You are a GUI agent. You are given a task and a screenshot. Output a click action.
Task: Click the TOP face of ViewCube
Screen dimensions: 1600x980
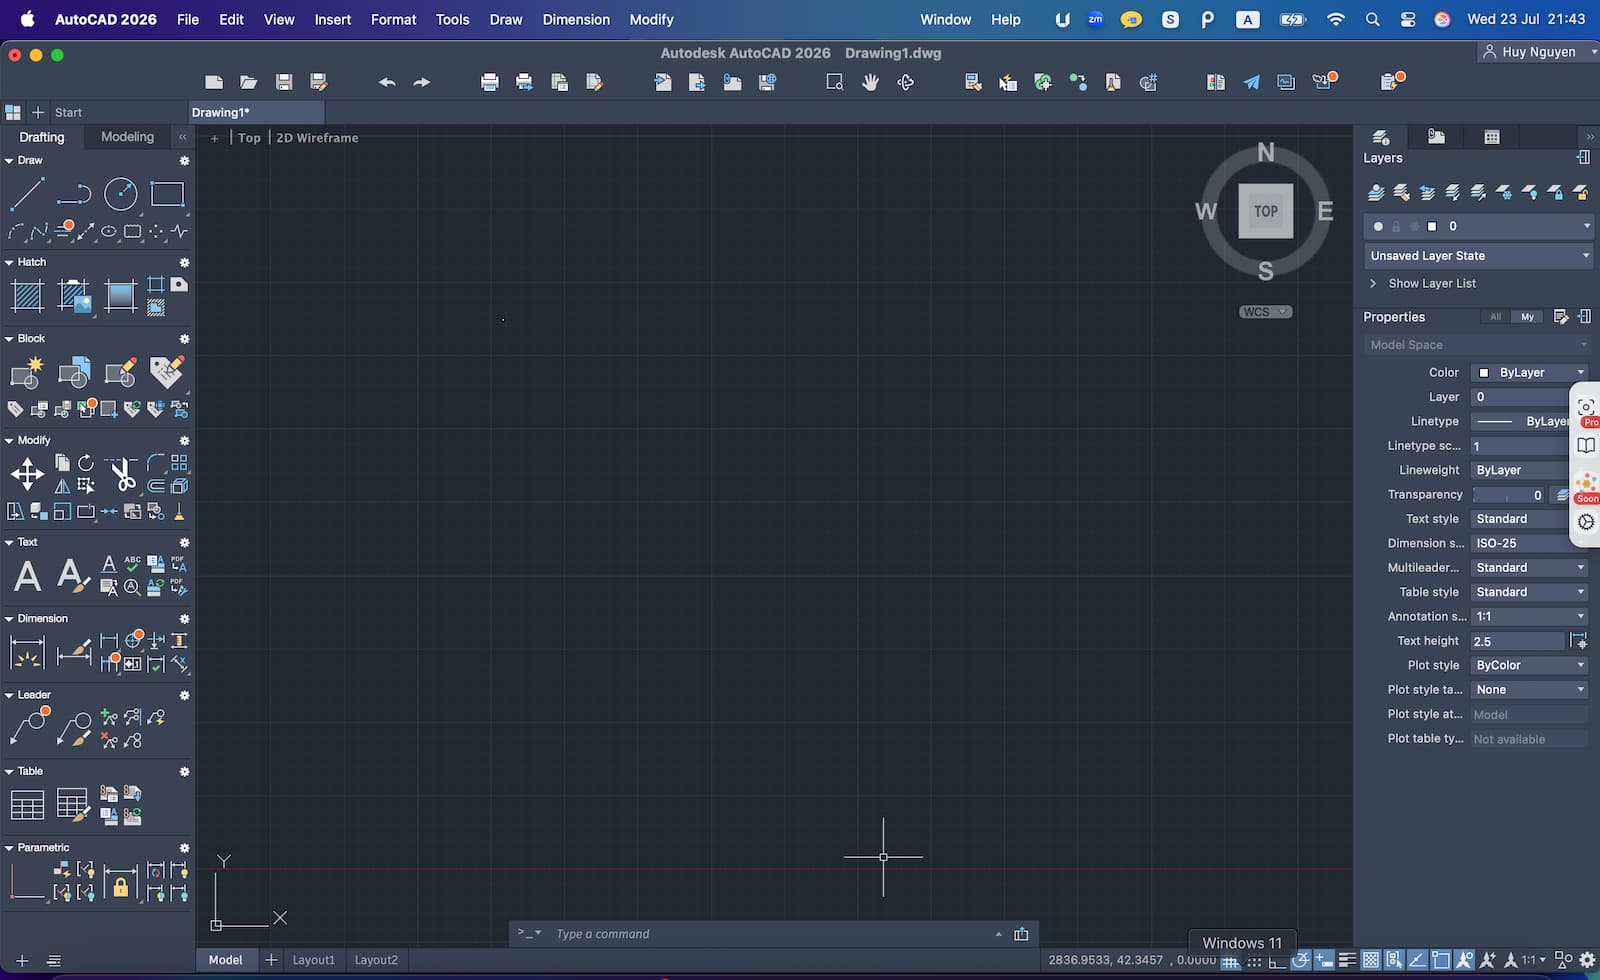coord(1266,211)
